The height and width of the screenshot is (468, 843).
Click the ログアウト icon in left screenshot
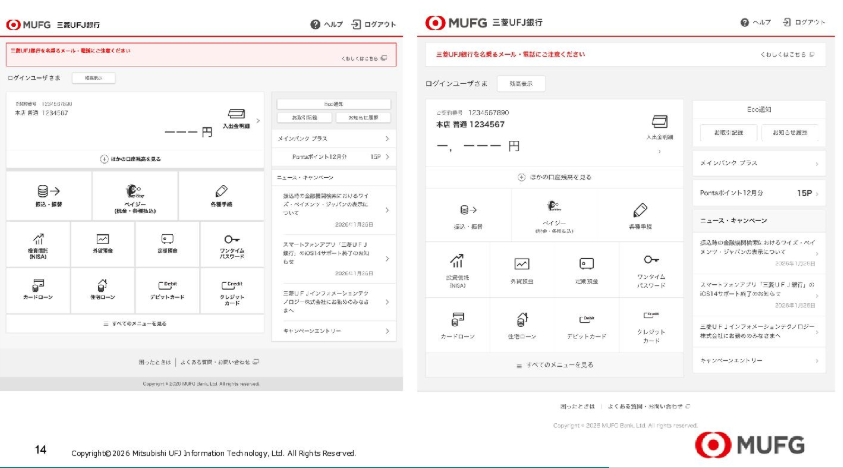[356, 24]
